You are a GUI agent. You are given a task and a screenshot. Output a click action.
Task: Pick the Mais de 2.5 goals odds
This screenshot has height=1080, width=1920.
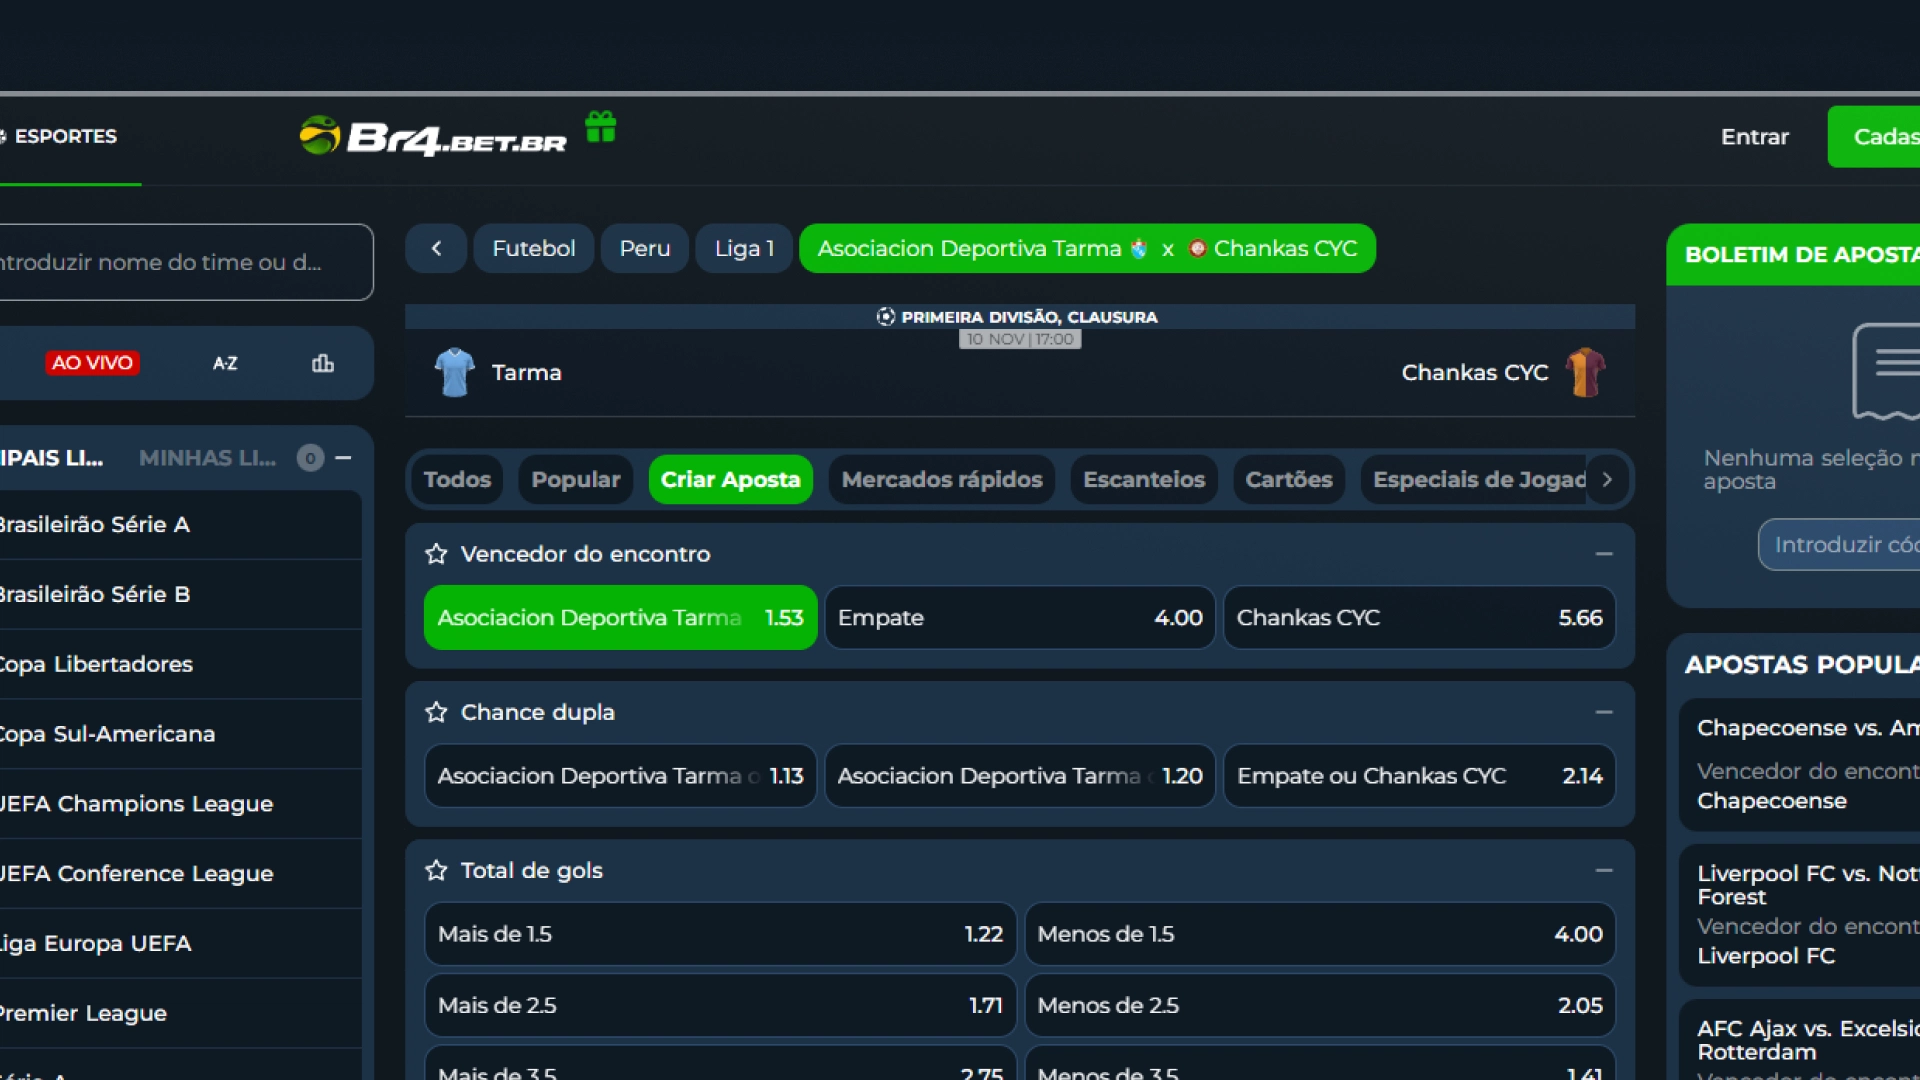click(719, 1005)
